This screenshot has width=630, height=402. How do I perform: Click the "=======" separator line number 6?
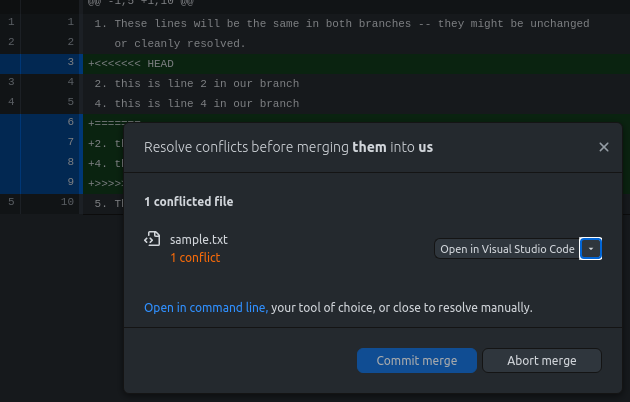70,122
